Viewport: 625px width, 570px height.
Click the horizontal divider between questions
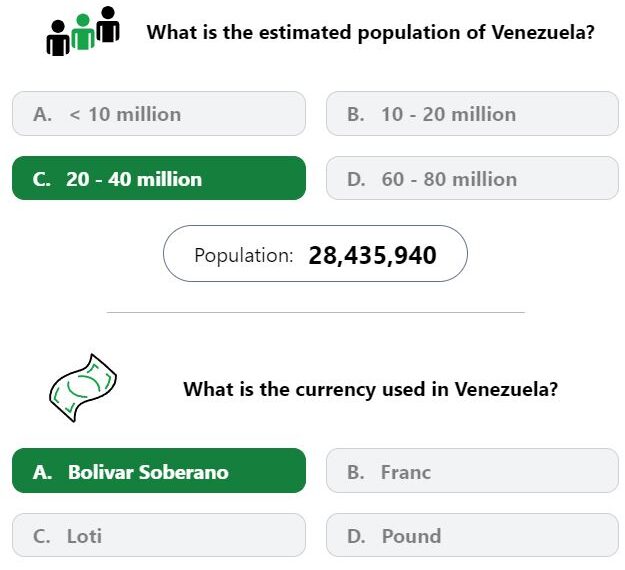point(316,313)
